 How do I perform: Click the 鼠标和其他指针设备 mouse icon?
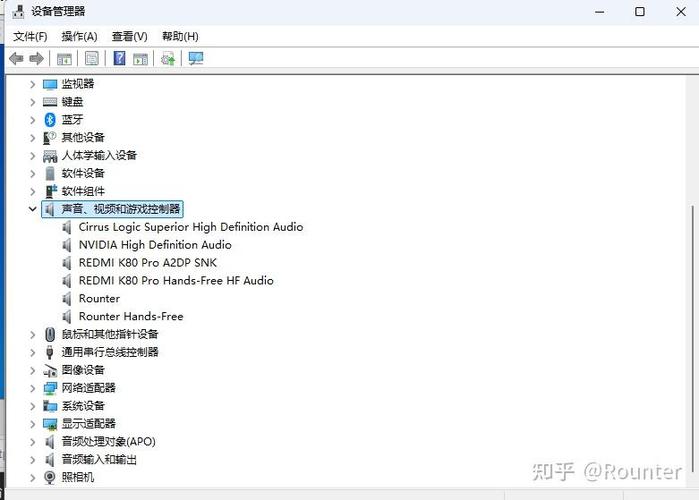(x=50, y=334)
